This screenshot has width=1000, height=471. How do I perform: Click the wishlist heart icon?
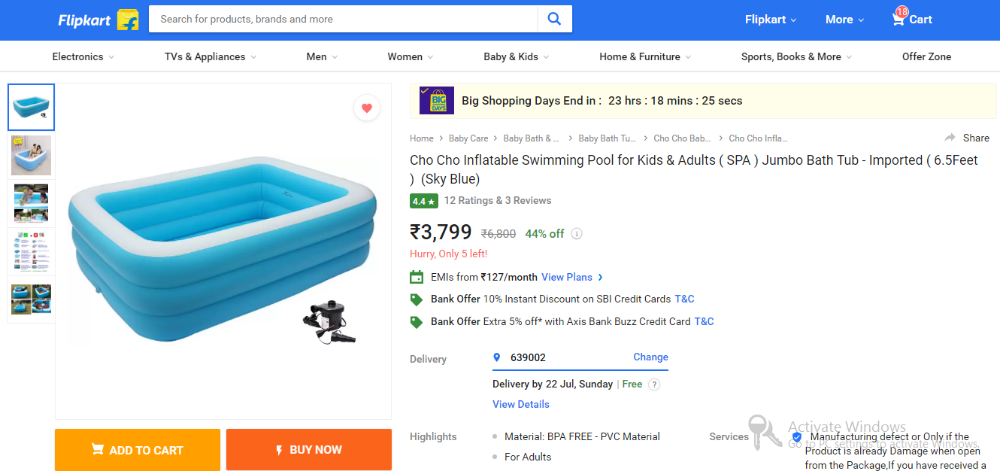pyautogui.click(x=367, y=108)
